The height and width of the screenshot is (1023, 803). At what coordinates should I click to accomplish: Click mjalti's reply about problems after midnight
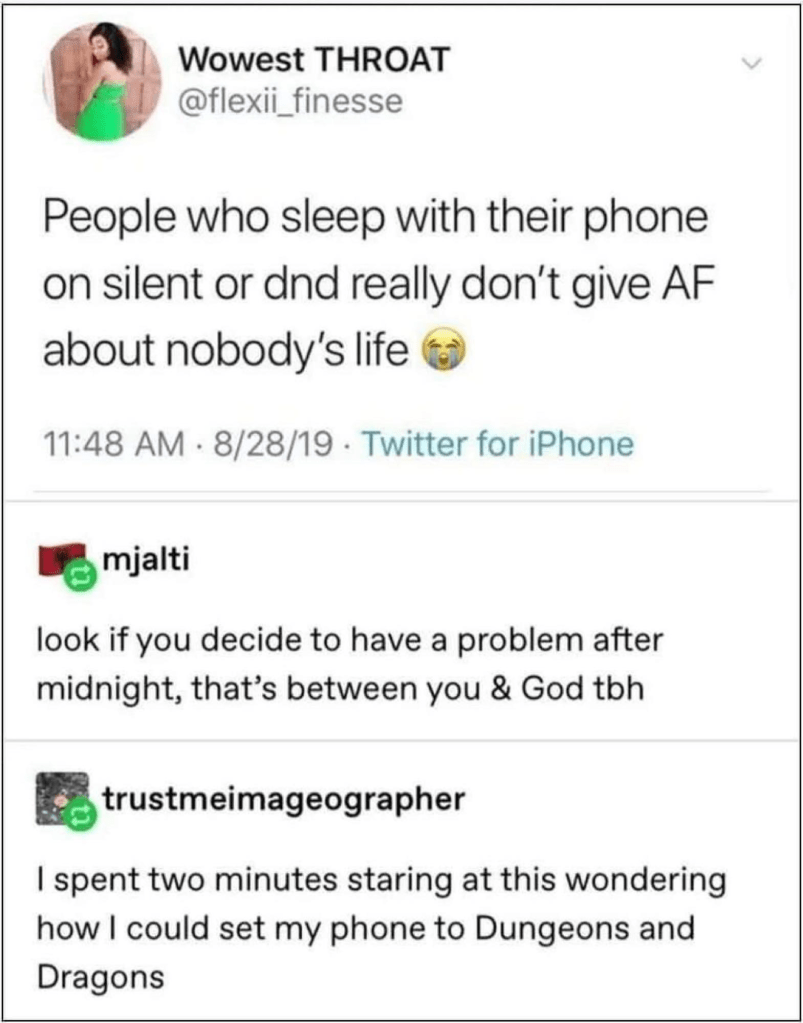pos(352,664)
